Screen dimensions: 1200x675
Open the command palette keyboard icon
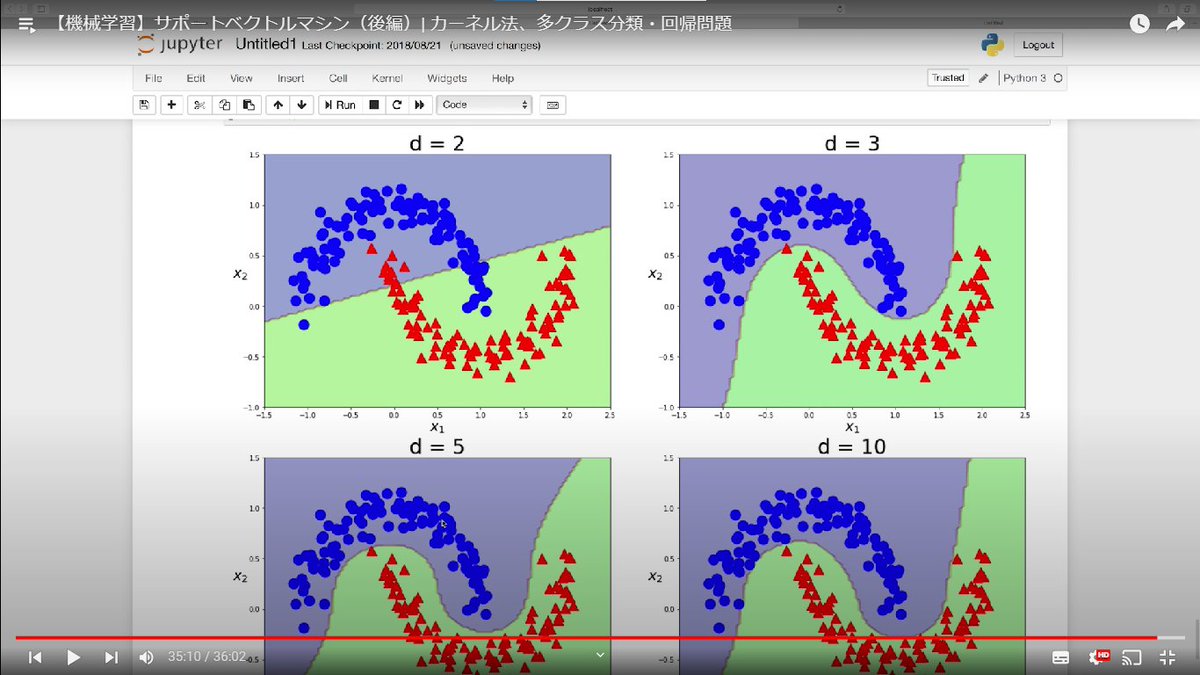[552, 104]
